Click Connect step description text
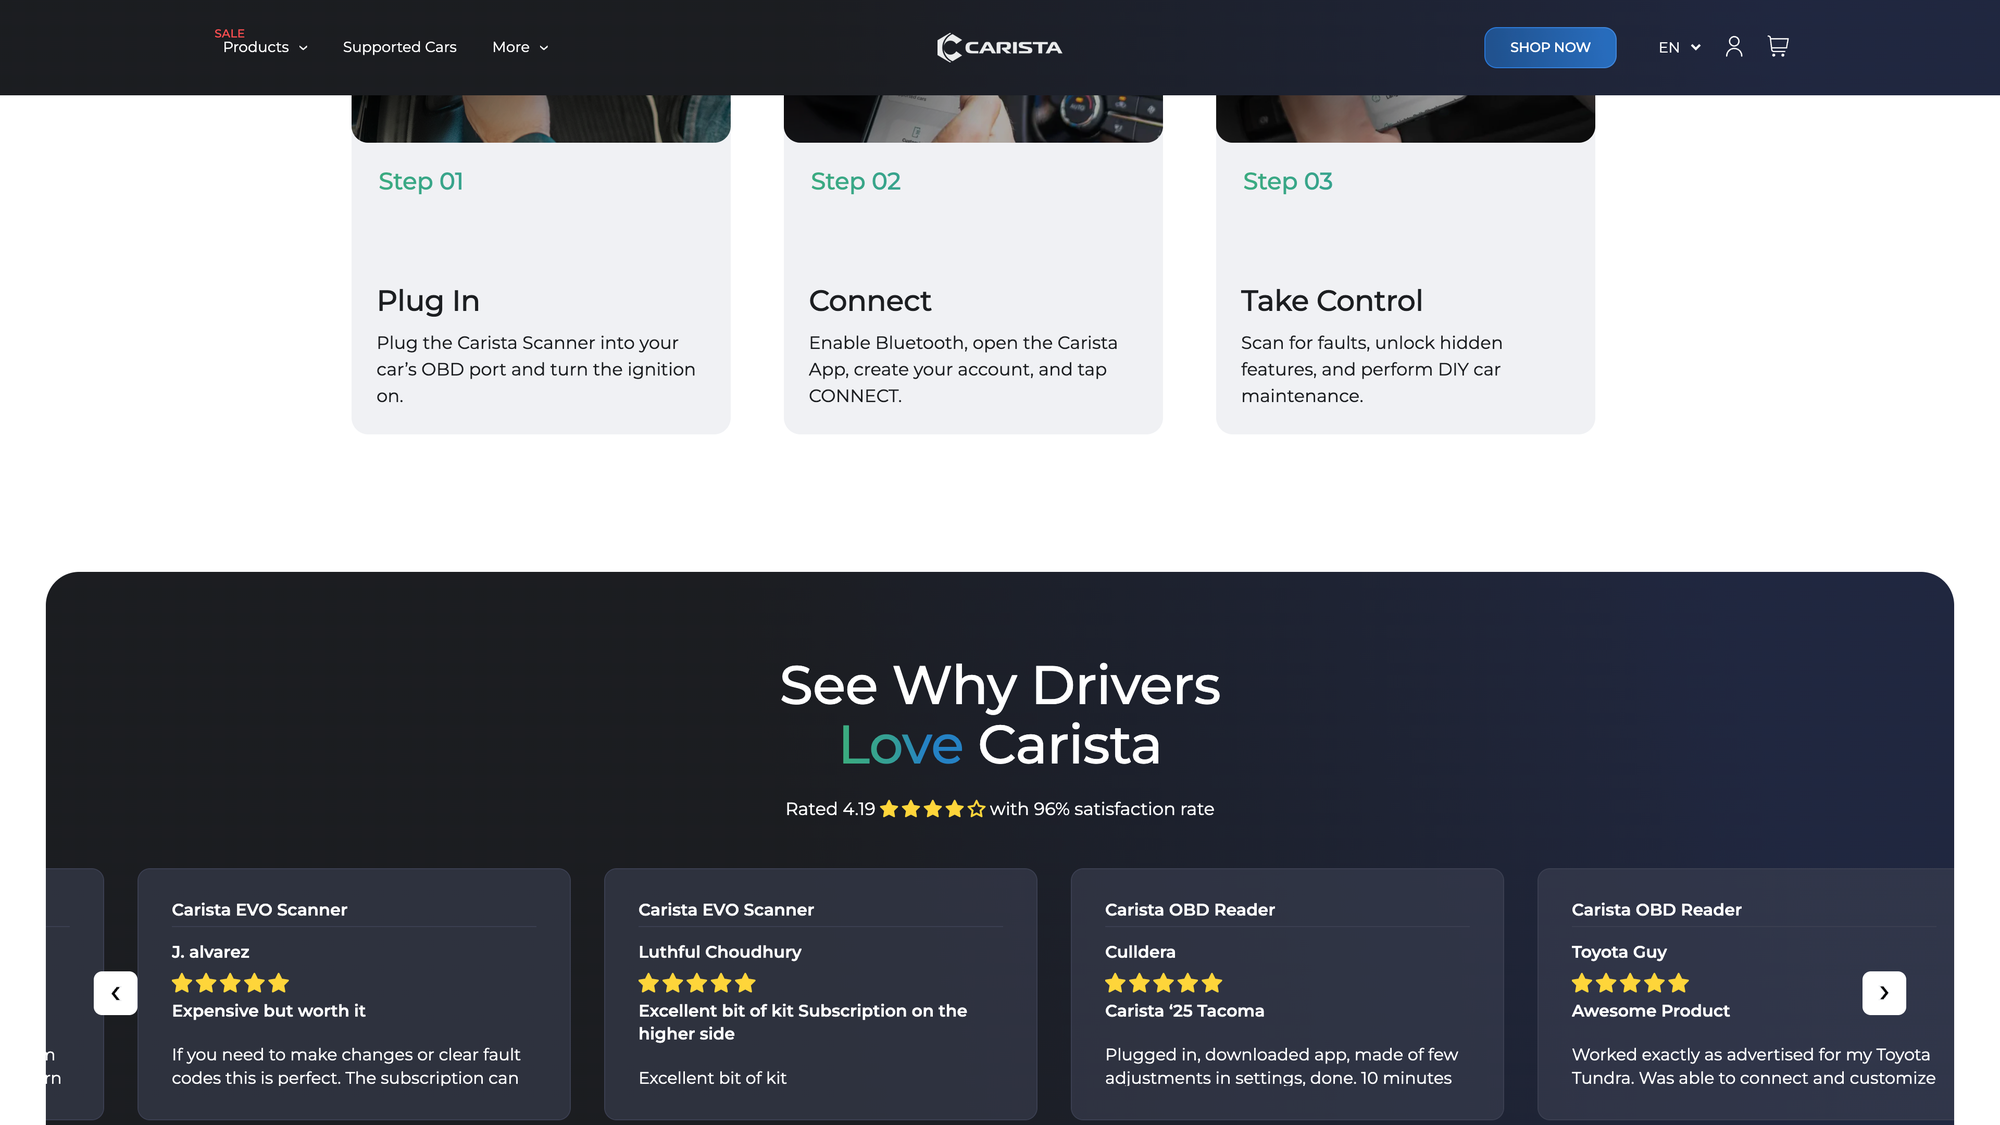The height and width of the screenshot is (1125, 2000). (x=963, y=369)
